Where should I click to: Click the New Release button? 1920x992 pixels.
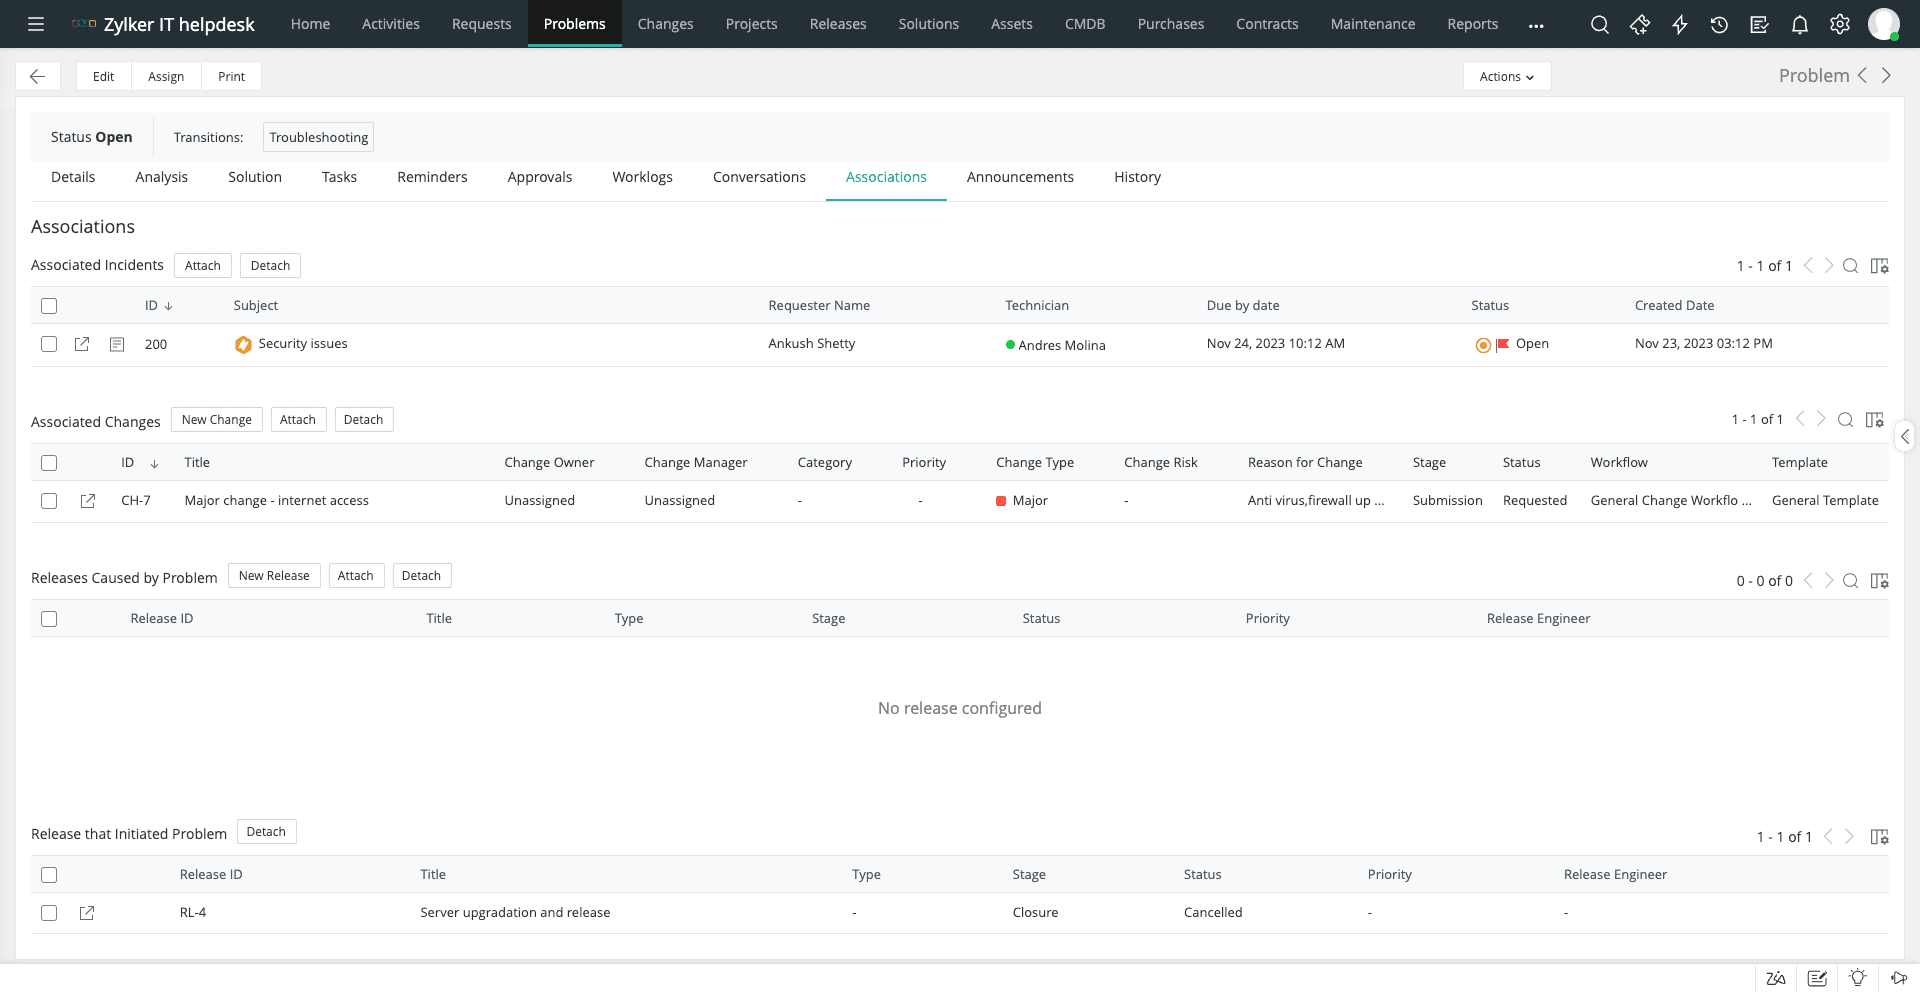(x=274, y=575)
